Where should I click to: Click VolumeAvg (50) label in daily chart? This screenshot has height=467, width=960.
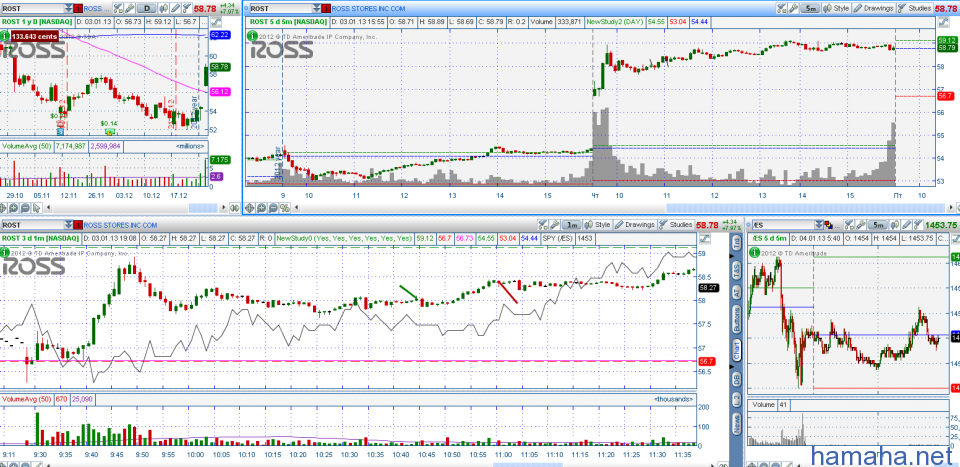tap(27, 147)
